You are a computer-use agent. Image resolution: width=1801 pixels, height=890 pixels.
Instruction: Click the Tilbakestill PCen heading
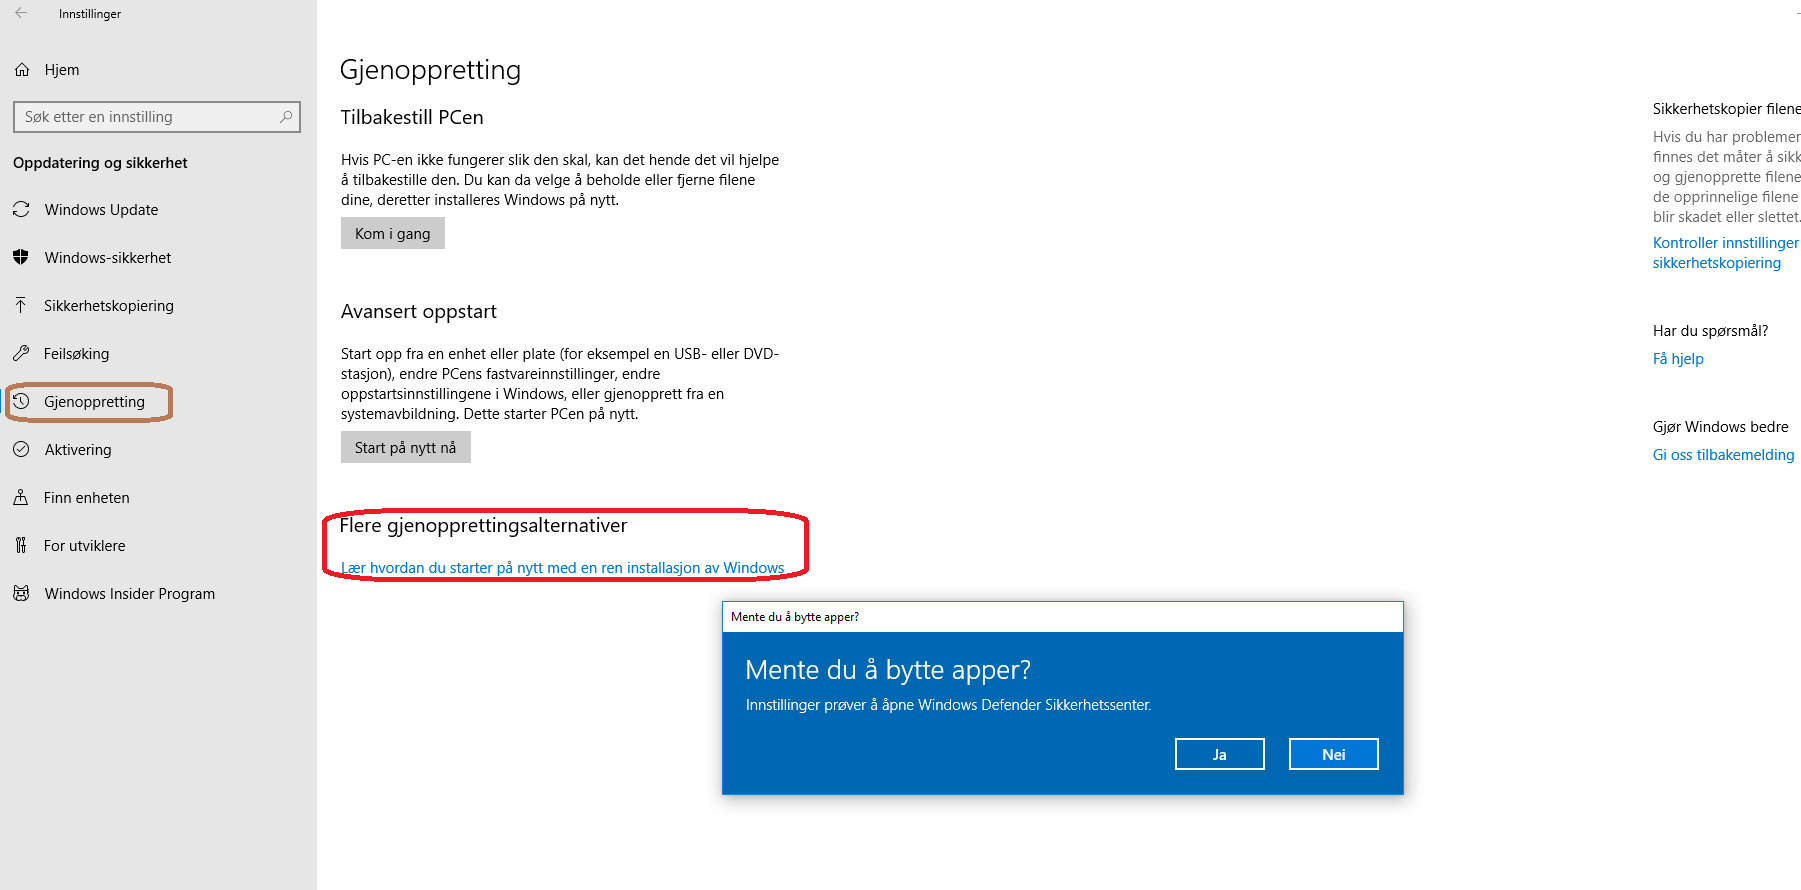point(412,117)
